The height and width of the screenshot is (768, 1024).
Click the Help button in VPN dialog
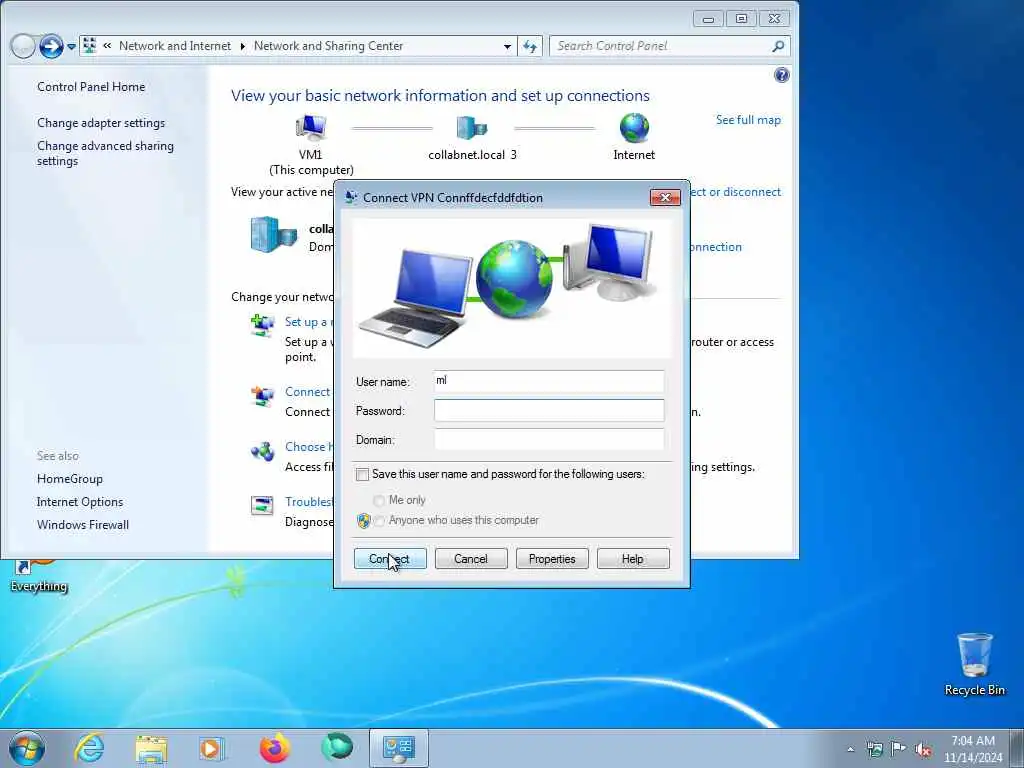coord(633,558)
